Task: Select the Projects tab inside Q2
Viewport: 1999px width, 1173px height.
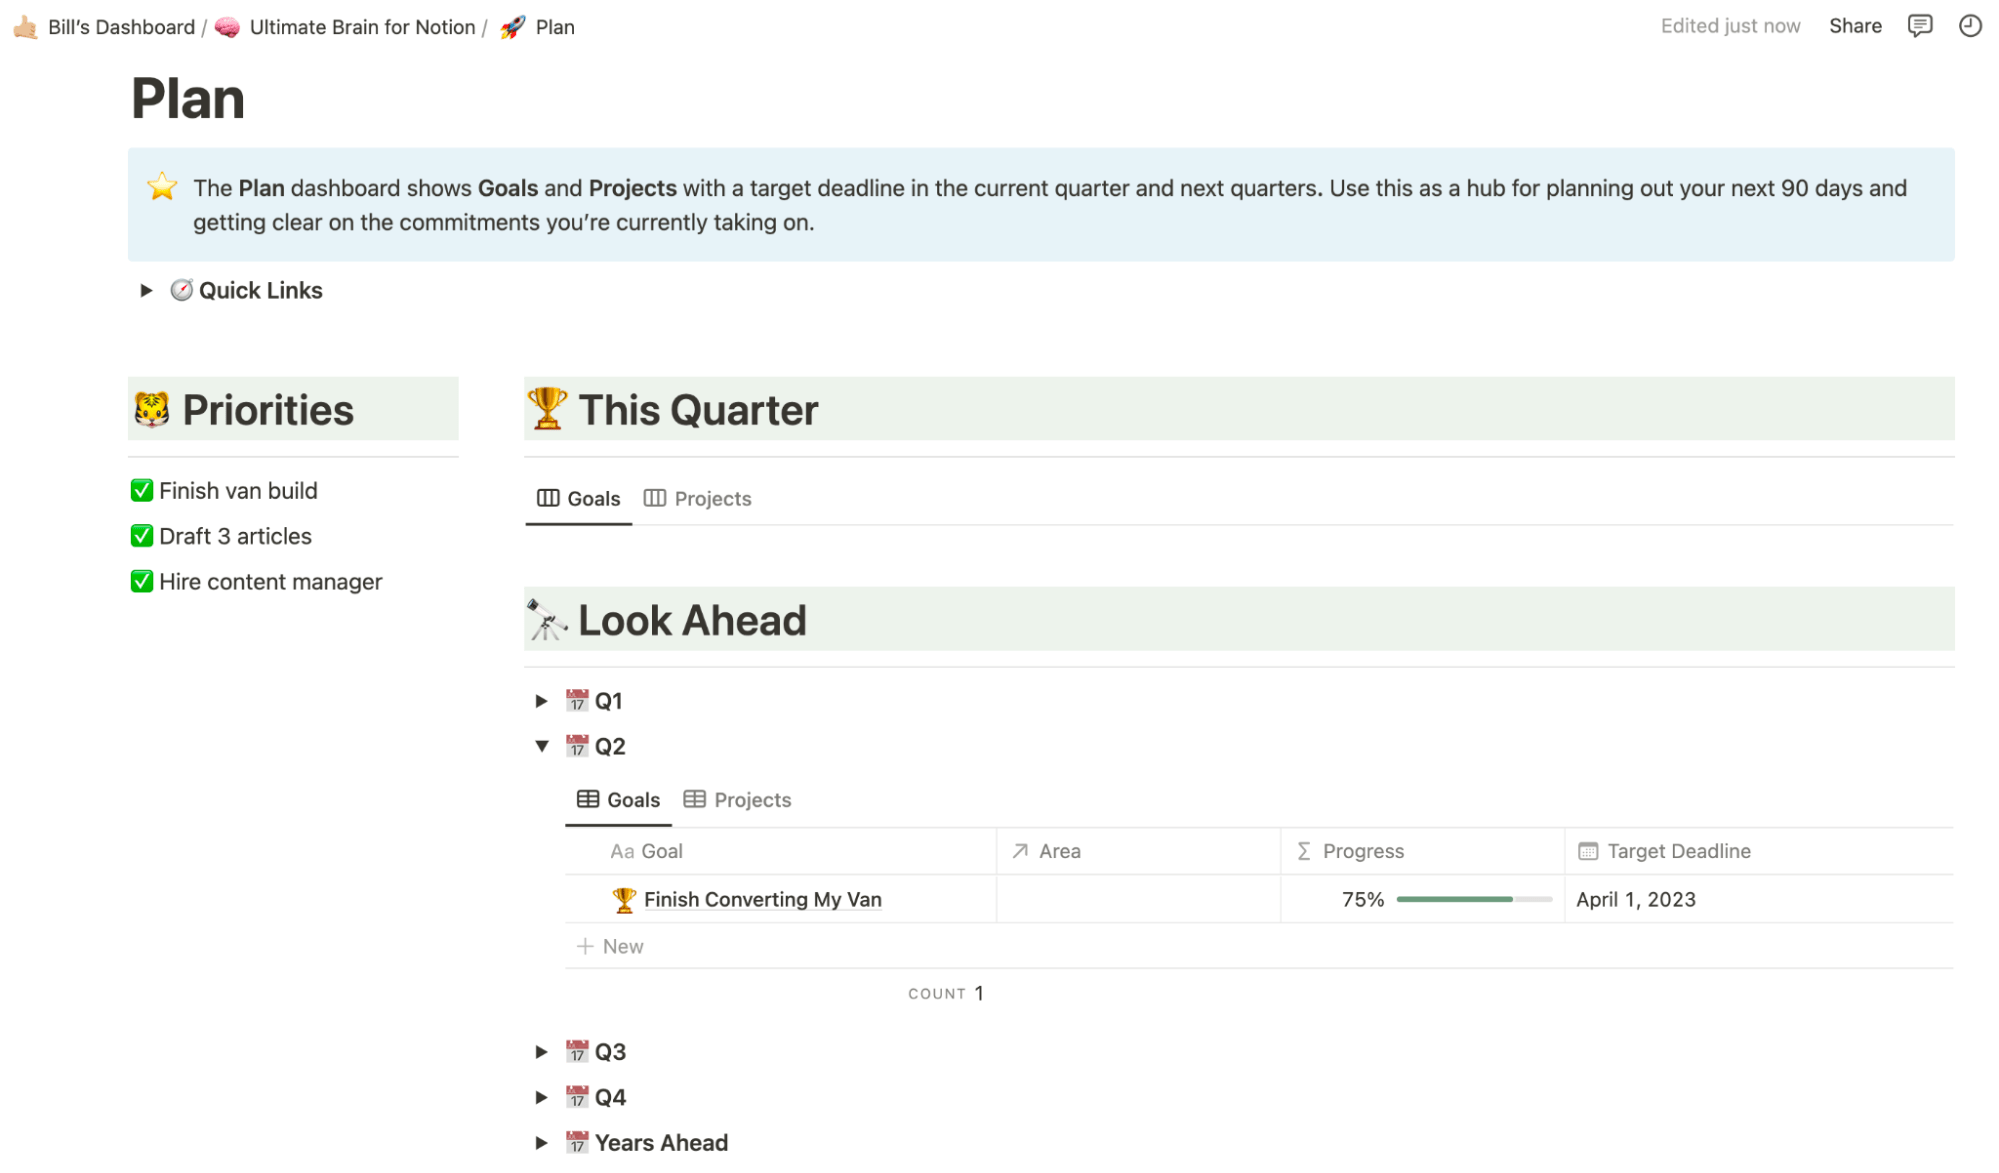Action: tap(751, 799)
